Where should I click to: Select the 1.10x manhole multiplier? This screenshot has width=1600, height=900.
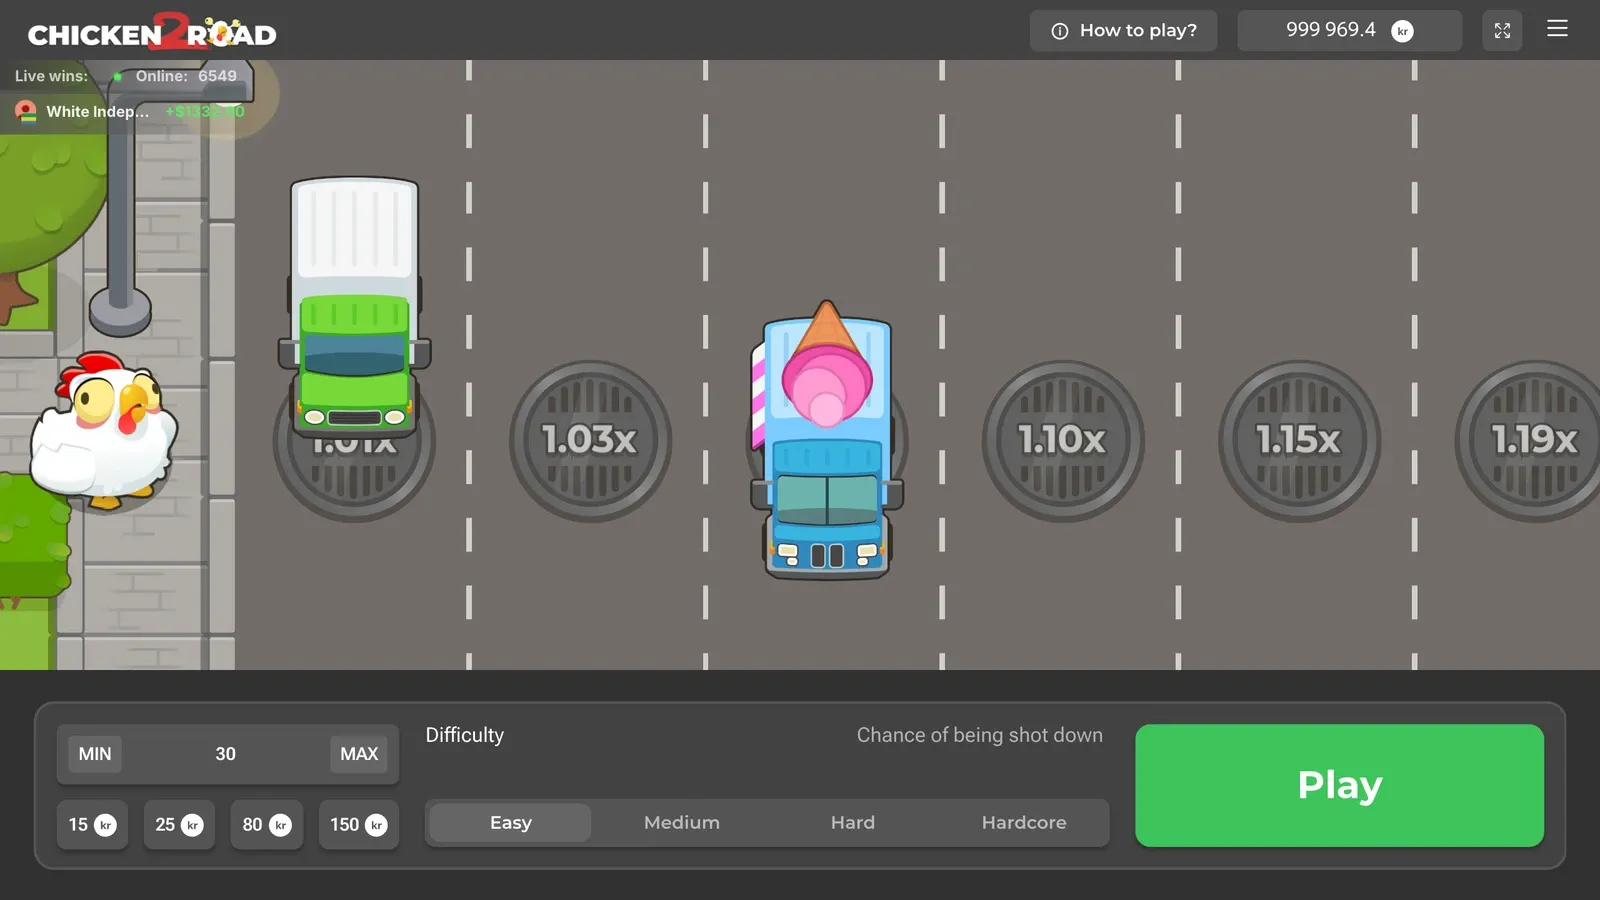point(1062,441)
